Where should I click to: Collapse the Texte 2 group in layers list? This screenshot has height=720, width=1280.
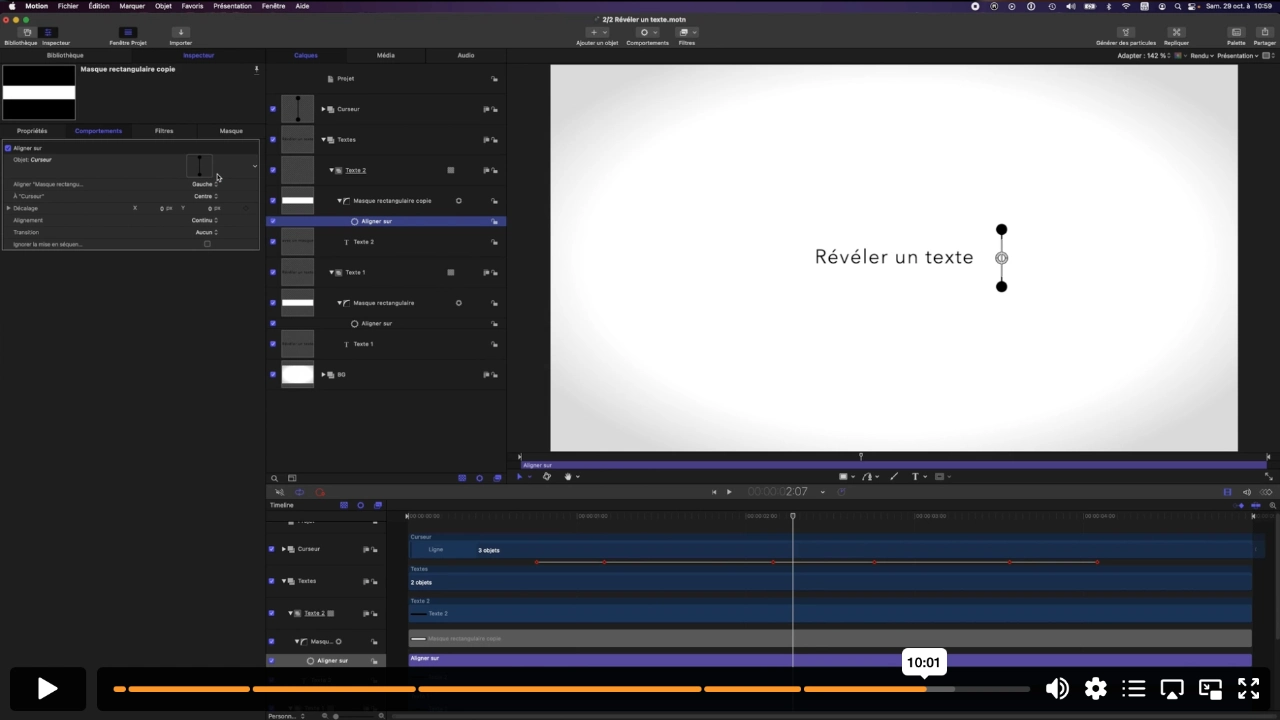point(331,170)
